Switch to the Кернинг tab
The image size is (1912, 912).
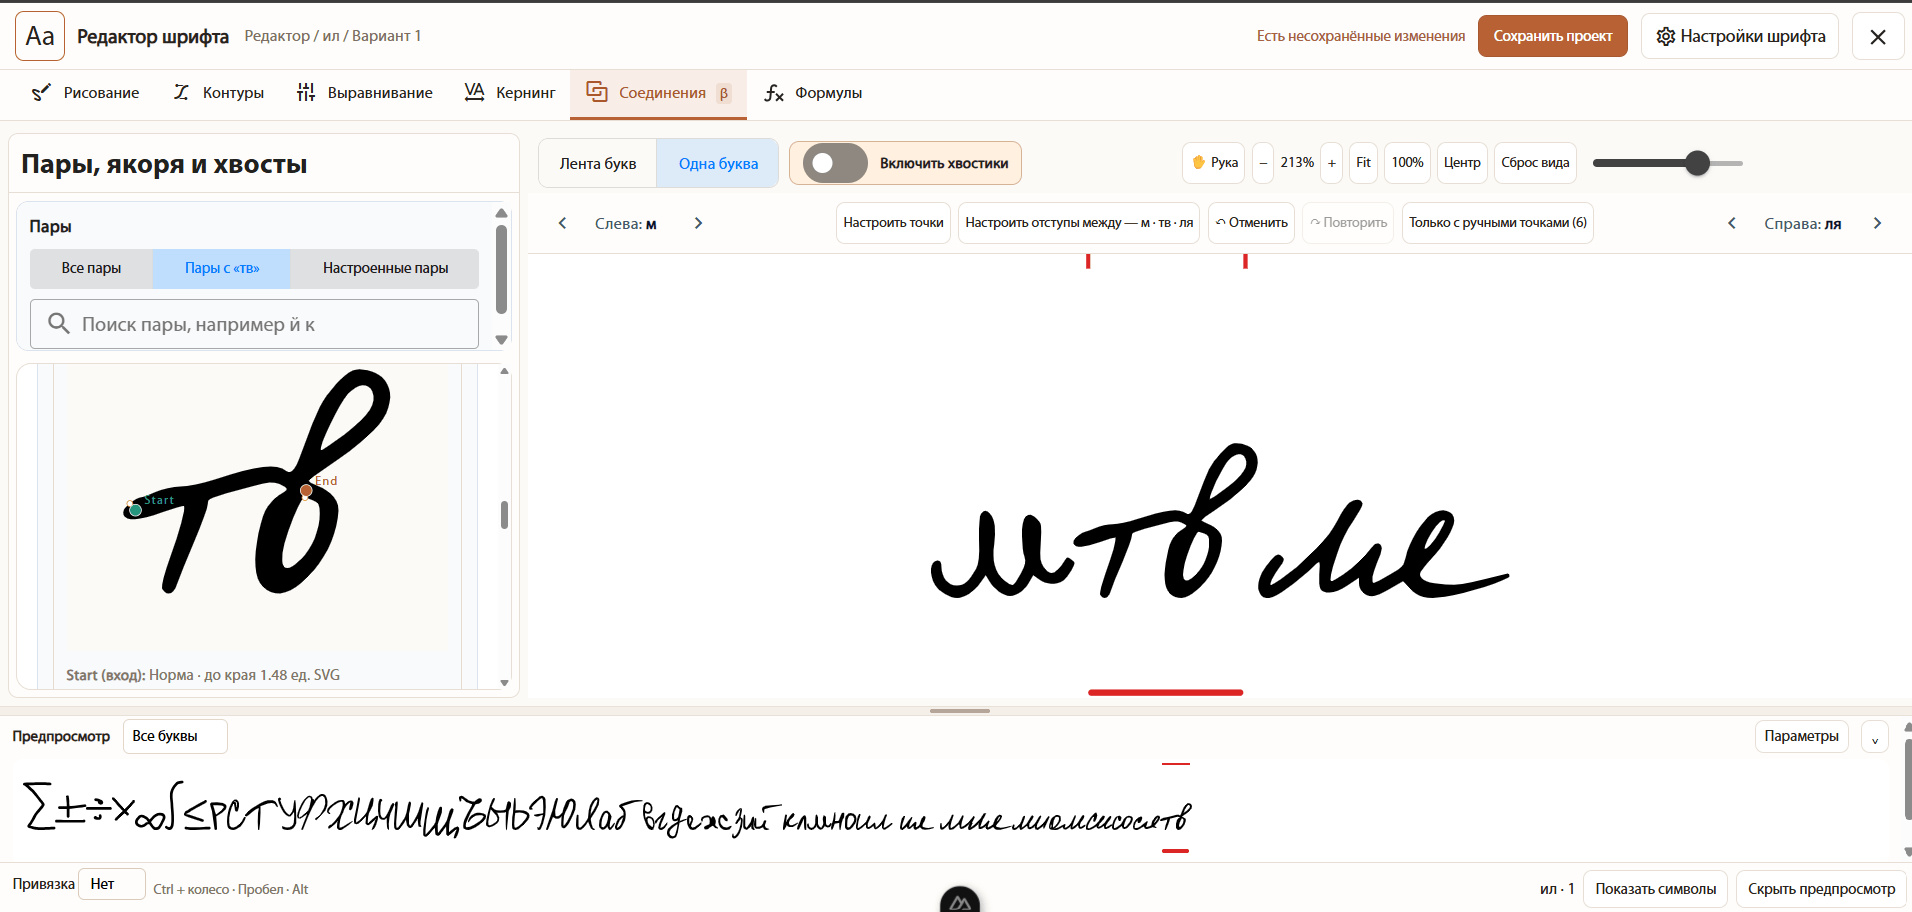click(510, 93)
